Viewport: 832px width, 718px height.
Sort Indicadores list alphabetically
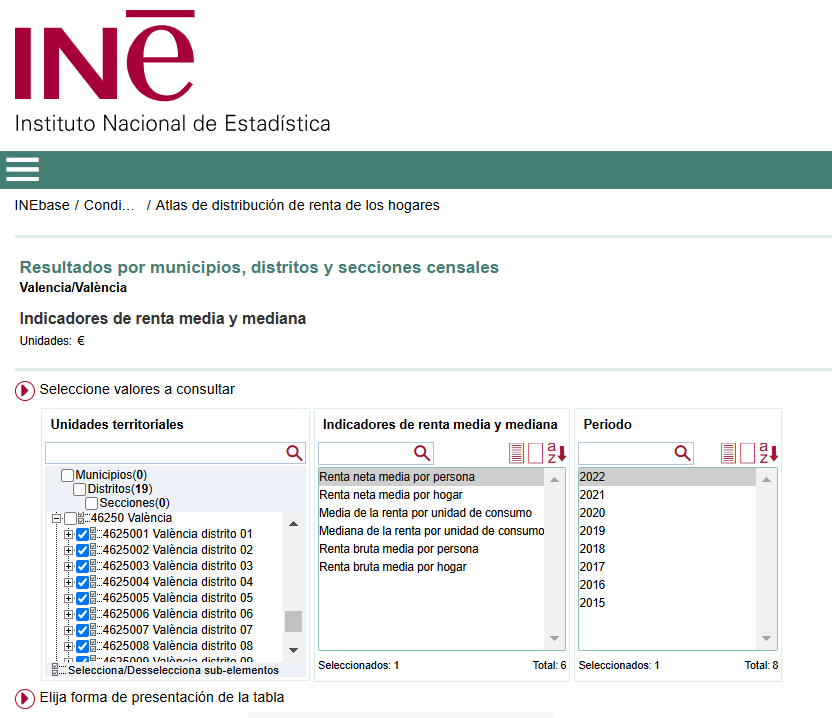[557, 453]
